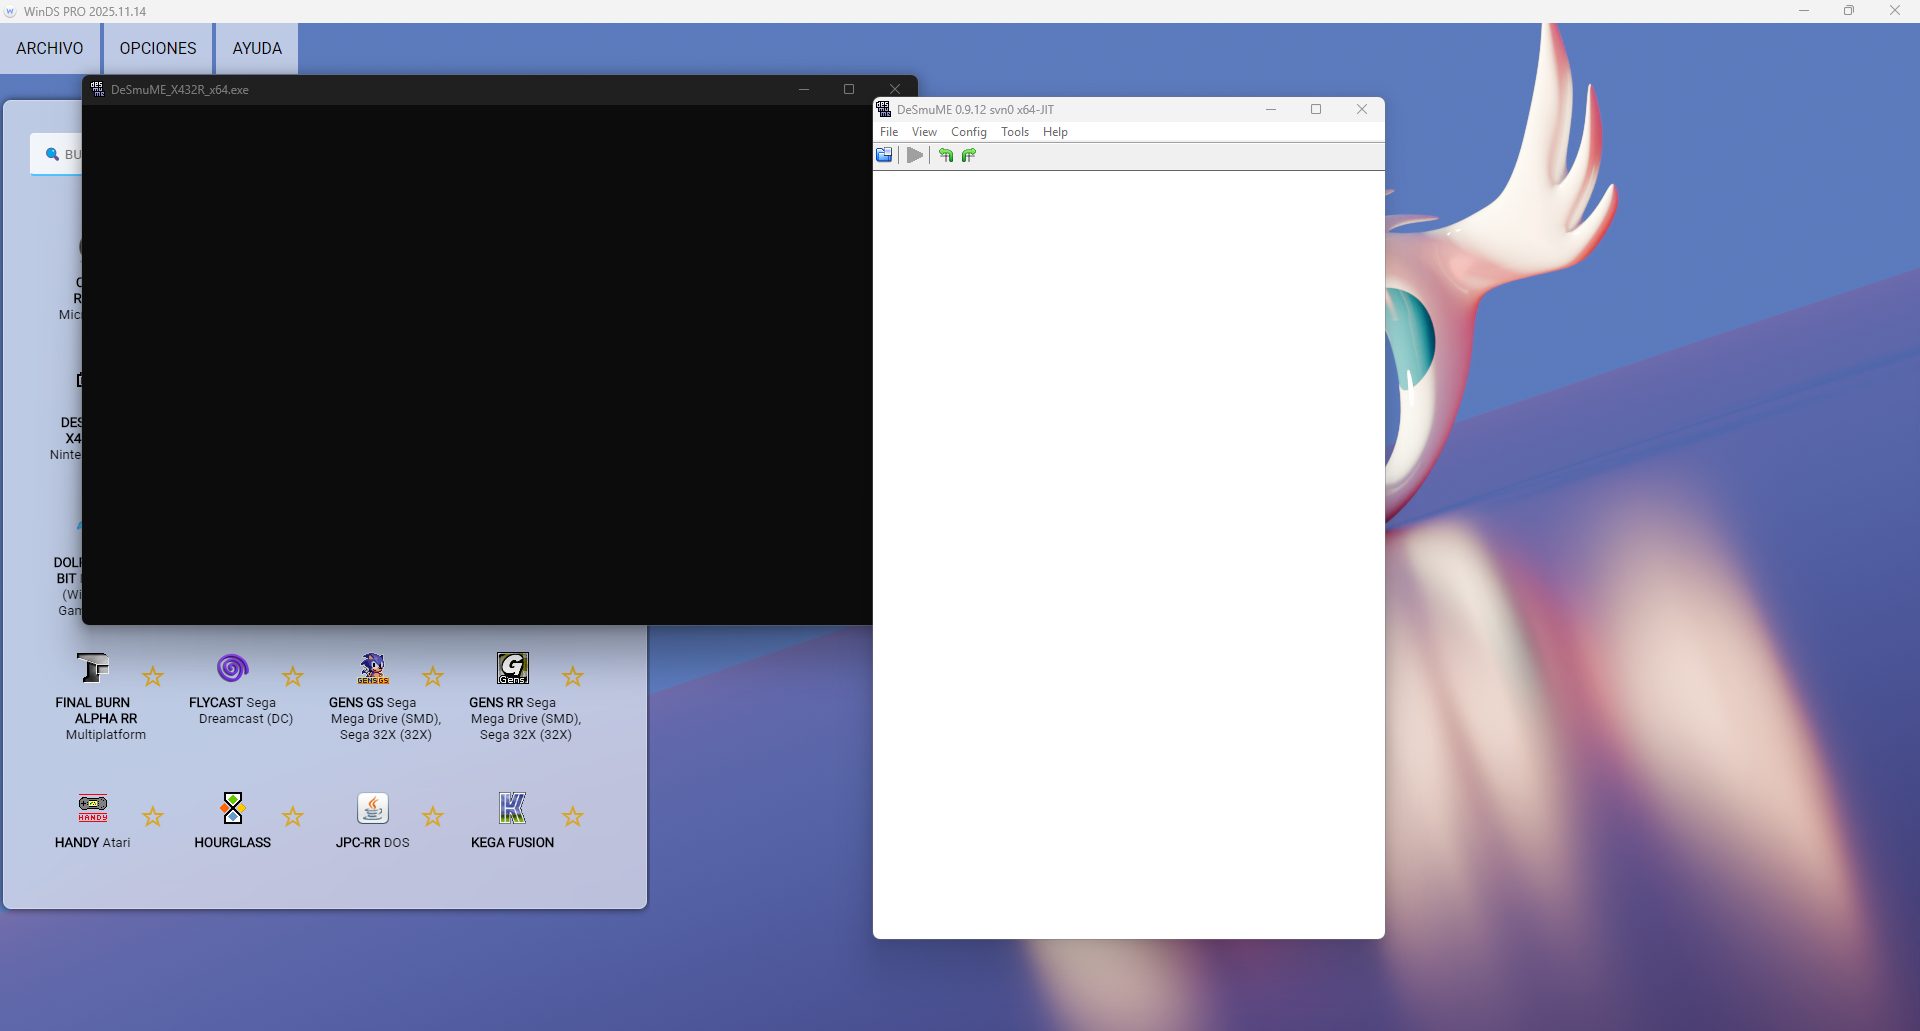This screenshot has height=1031, width=1920.
Task: Favorite Handy Atari with its star
Action: click(x=153, y=817)
